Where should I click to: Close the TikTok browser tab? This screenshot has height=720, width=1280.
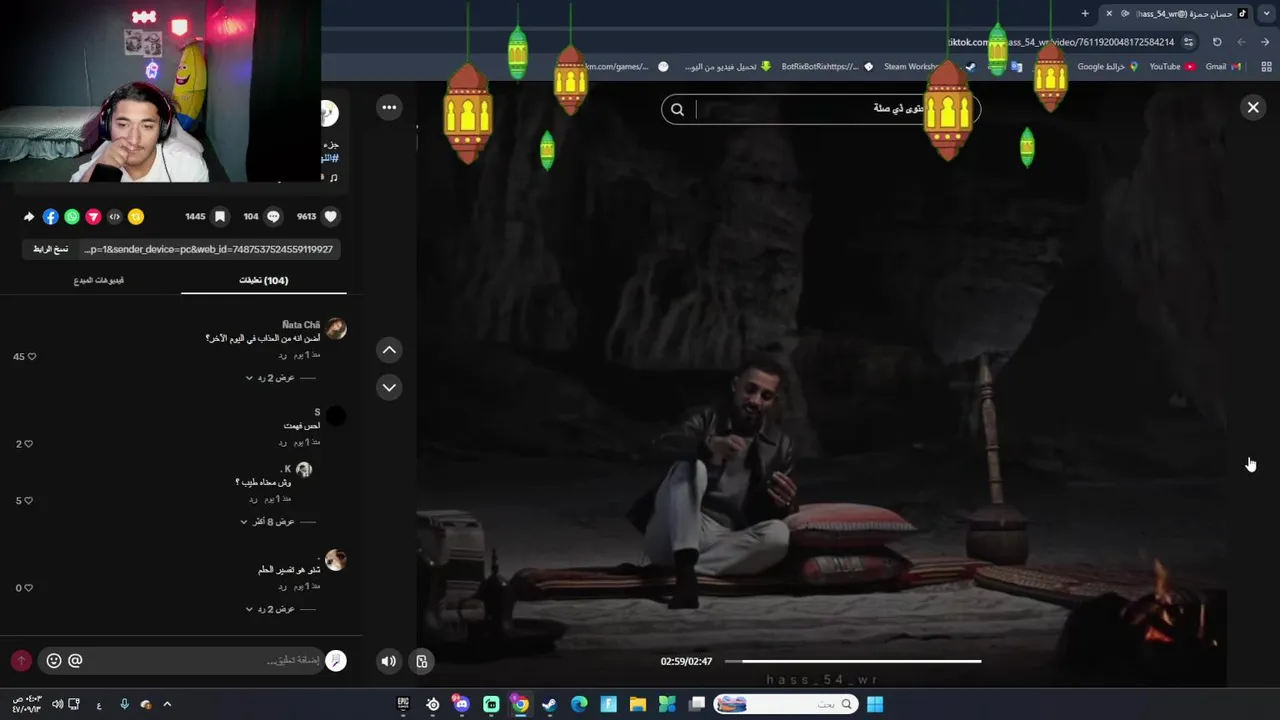pos(1109,13)
